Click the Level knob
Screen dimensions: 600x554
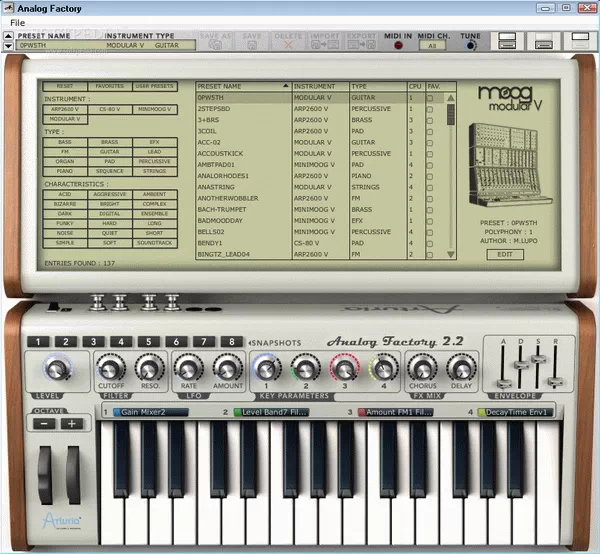58,369
